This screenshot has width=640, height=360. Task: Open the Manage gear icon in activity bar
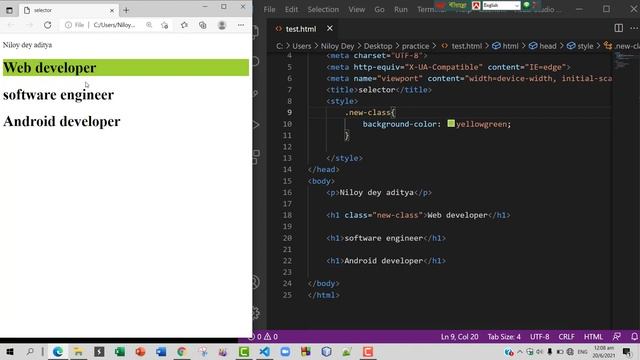(x=256, y=313)
